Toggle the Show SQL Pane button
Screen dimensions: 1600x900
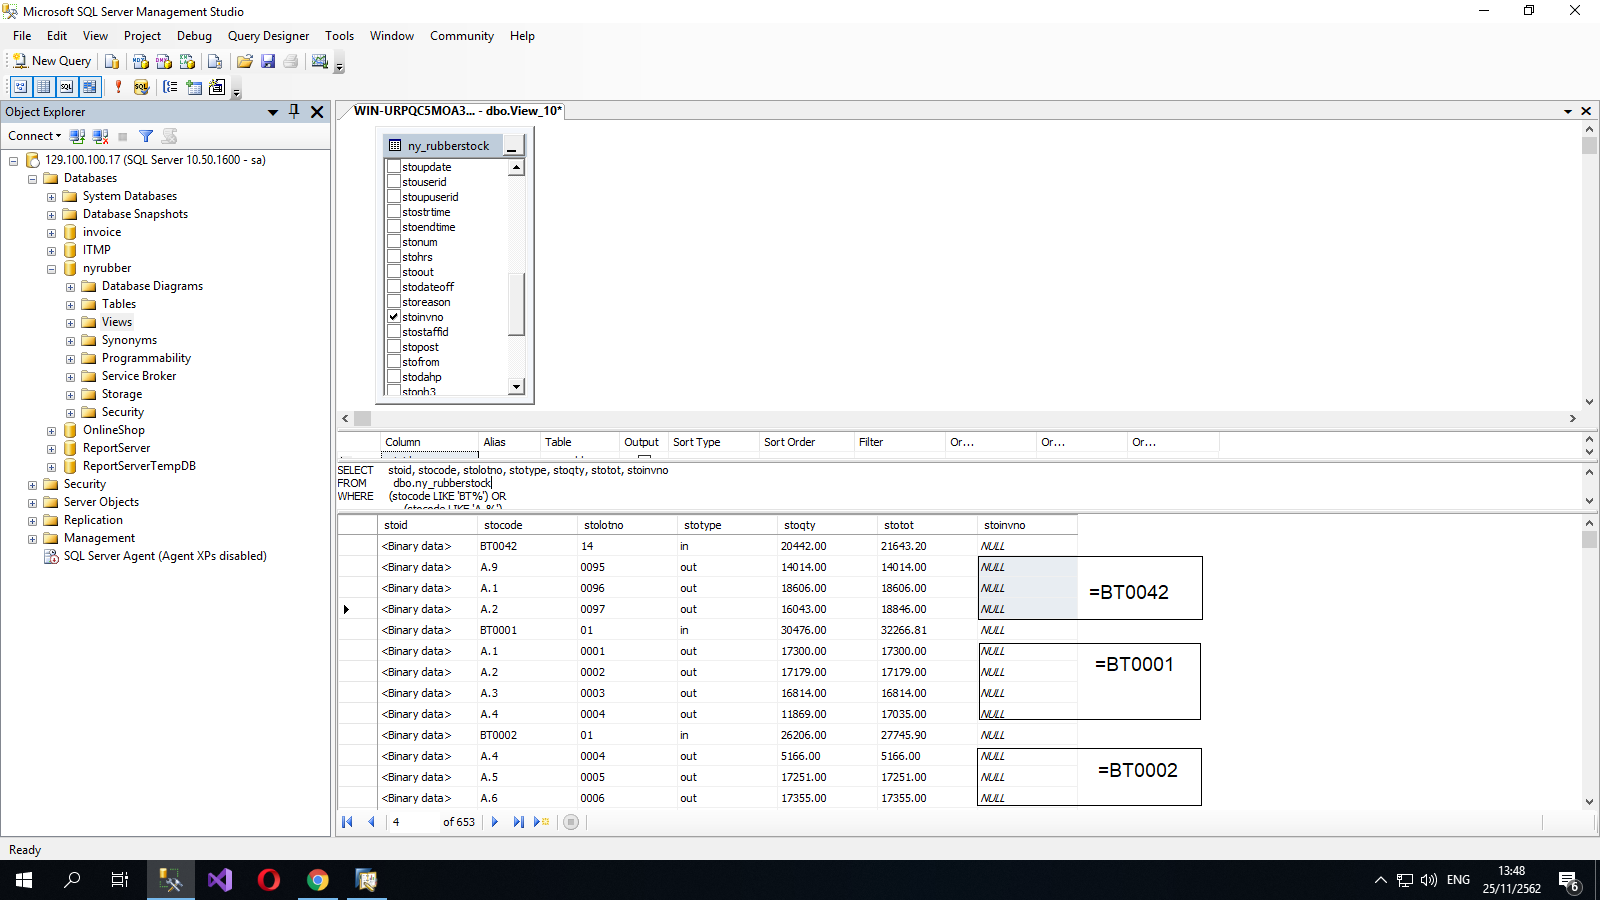66,87
